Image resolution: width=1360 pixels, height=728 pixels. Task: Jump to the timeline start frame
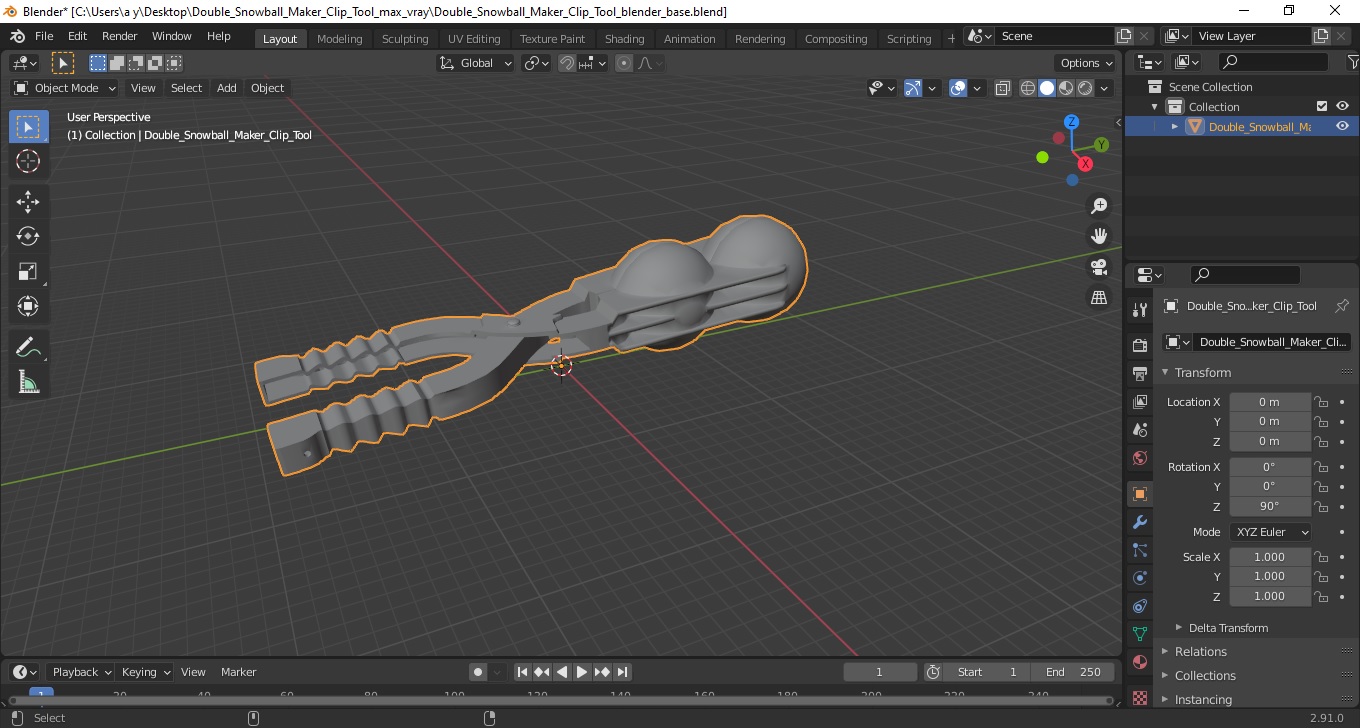tap(522, 672)
